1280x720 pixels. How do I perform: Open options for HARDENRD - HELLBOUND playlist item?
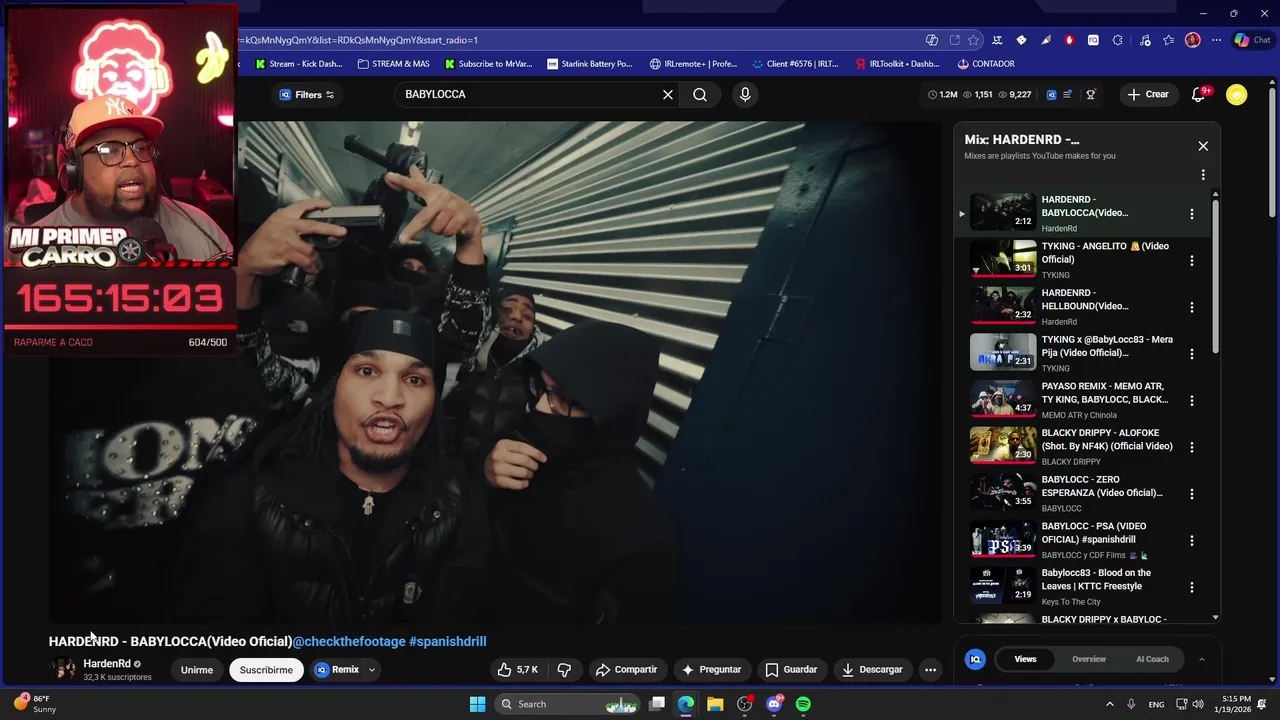pyautogui.click(x=1191, y=307)
